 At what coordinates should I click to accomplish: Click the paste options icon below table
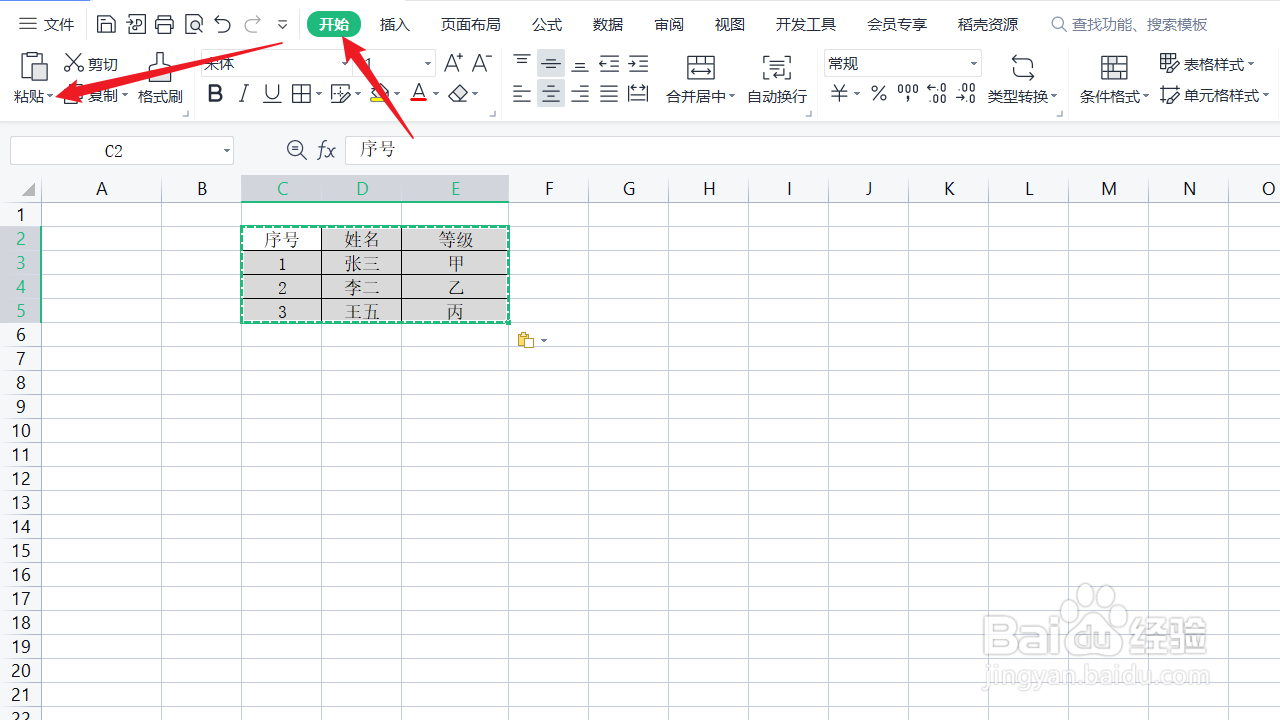[526, 341]
